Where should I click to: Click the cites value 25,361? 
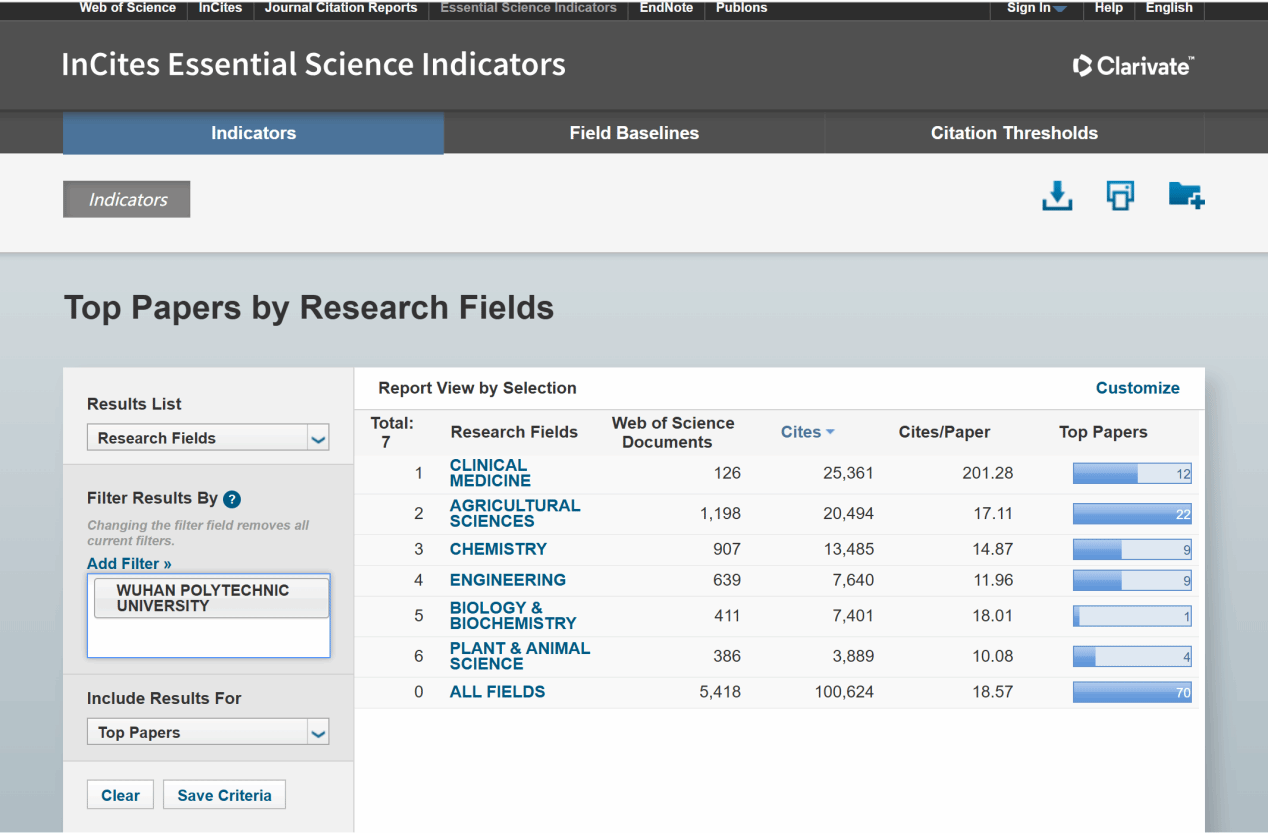click(x=848, y=473)
